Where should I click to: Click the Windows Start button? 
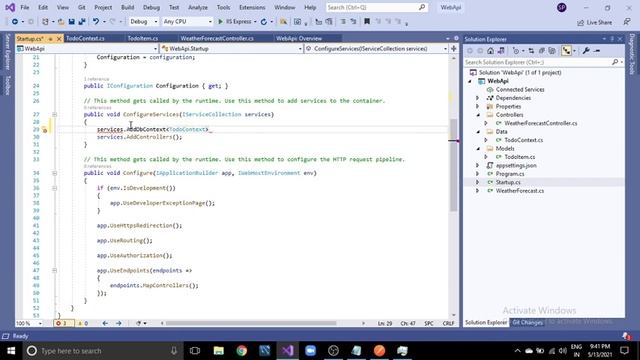(x=11, y=351)
